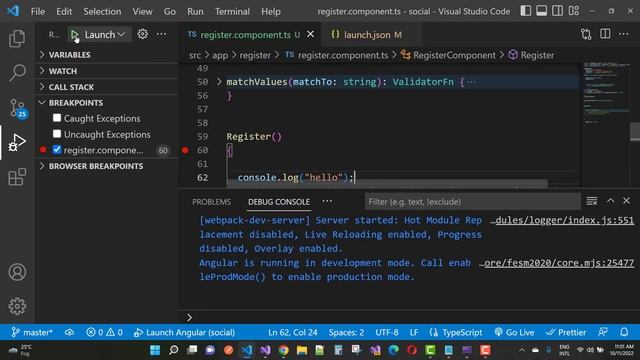
Task: Open the Launch configuration dropdown
Action: coord(104,35)
